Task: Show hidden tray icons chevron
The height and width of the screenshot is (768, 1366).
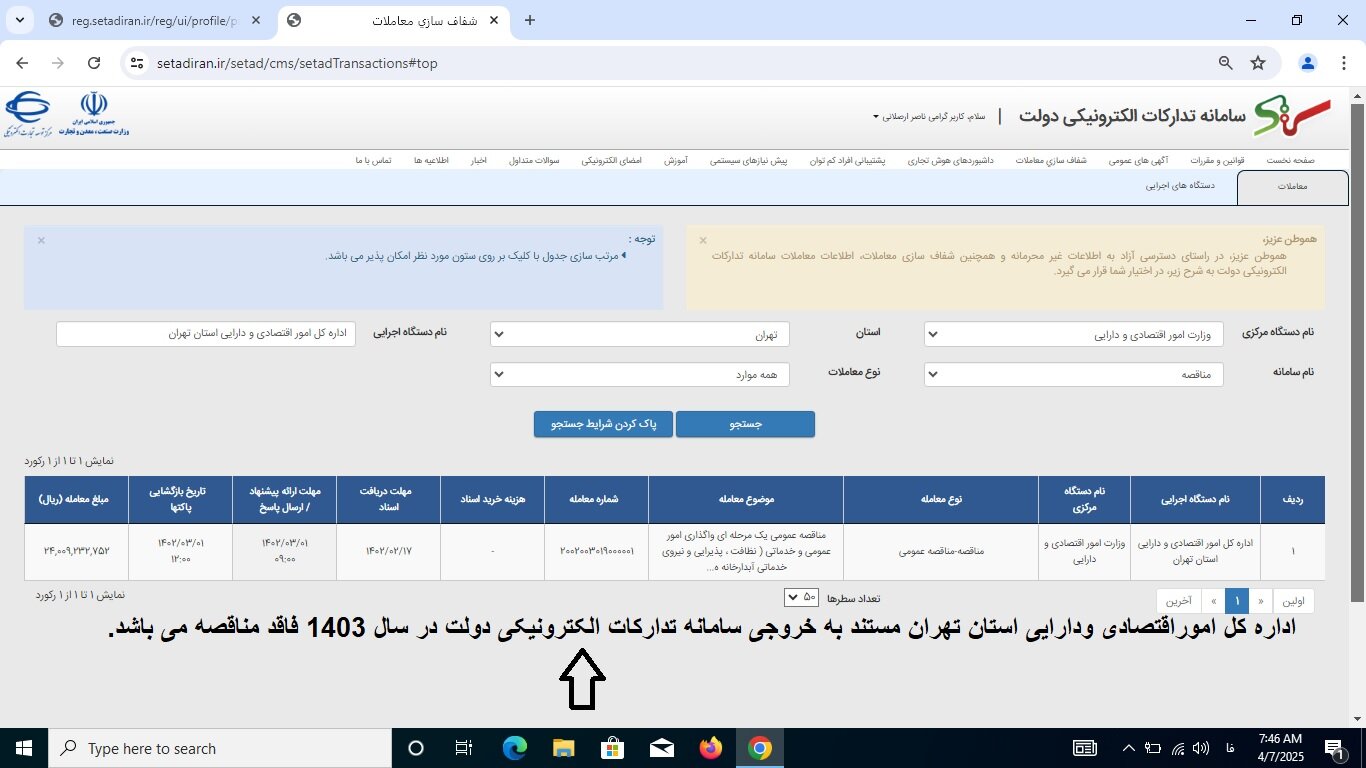Action: tap(1129, 748)
